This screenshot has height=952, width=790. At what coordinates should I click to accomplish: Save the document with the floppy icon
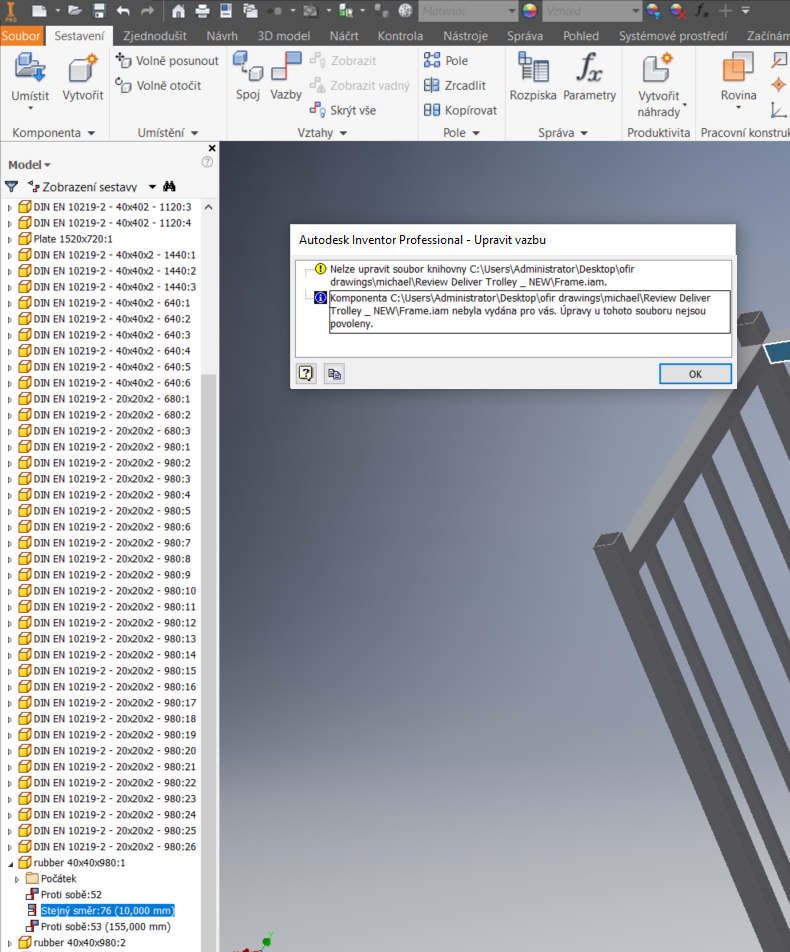pos(98,10)
